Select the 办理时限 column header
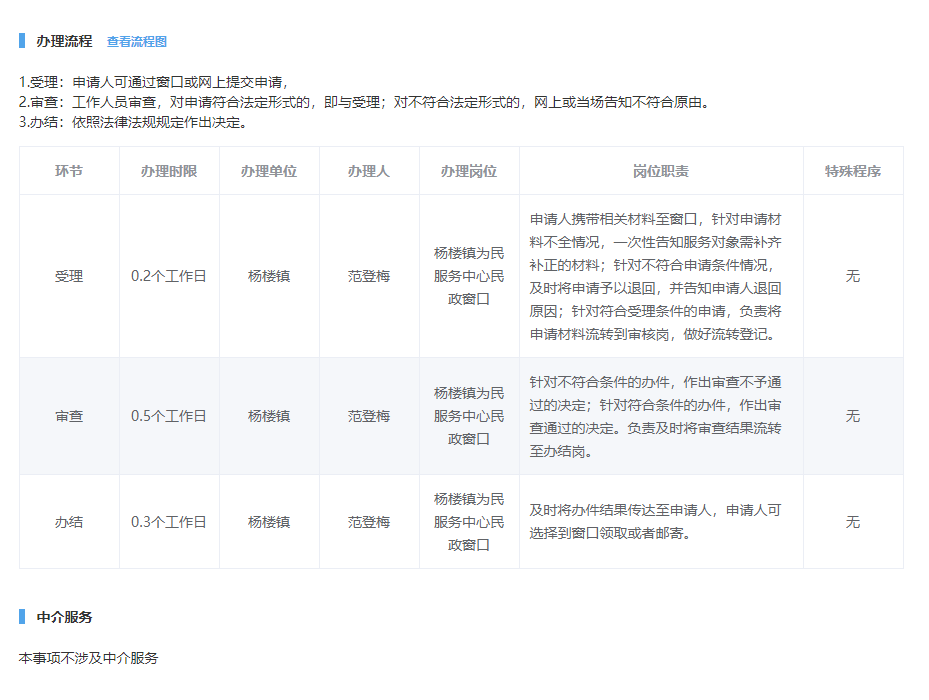This screenshot has height=700, width=929. 169,171
